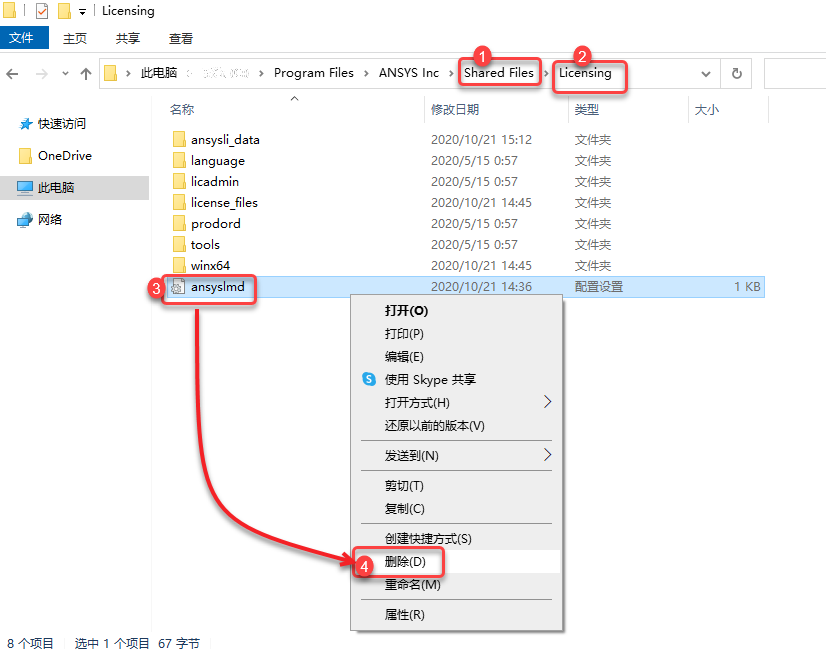Expand breadcrumb chevron after Shared Files
Image resolution: width=826 pixels, height=649 pixels.
[x=546, y=73]
